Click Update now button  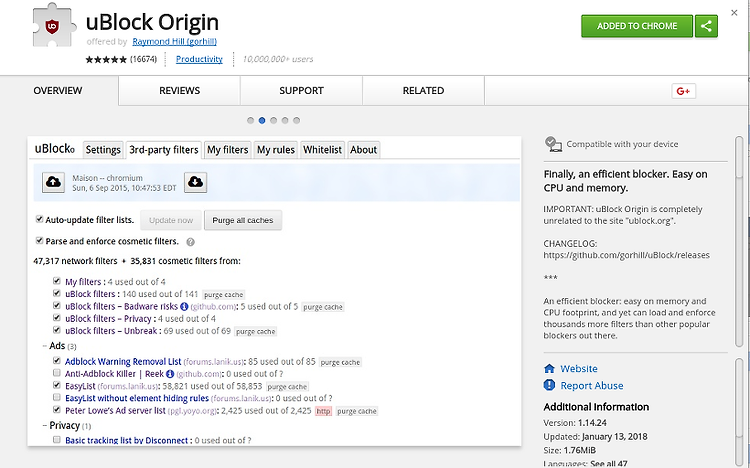(x=171, y=220)
